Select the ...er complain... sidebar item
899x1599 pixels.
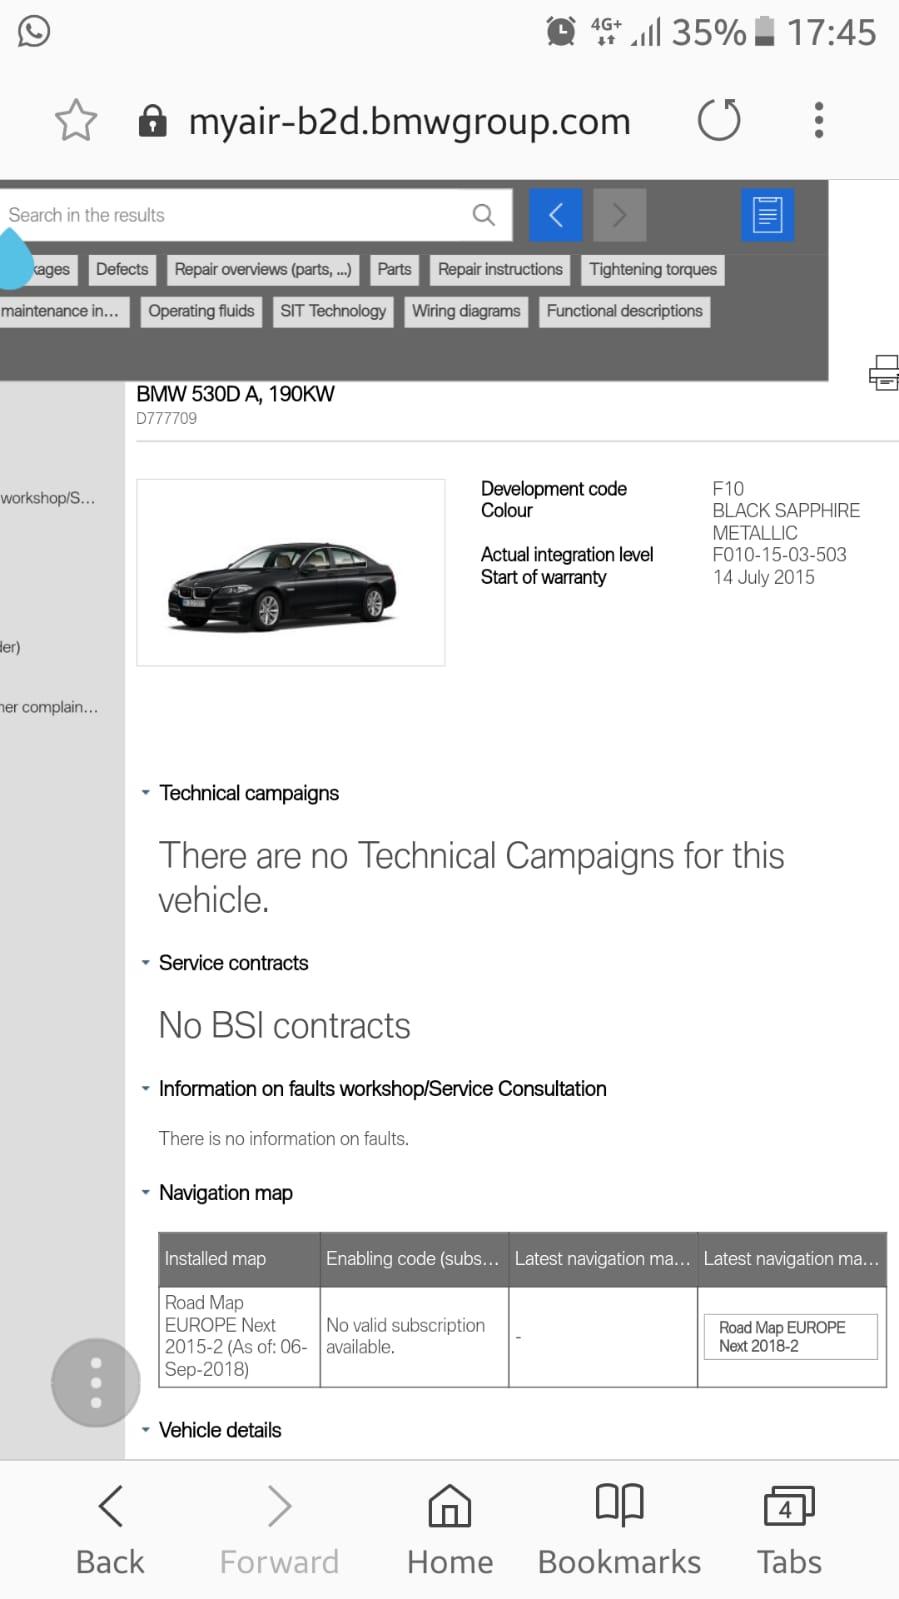pyautogui.click(x=49, y=707)
